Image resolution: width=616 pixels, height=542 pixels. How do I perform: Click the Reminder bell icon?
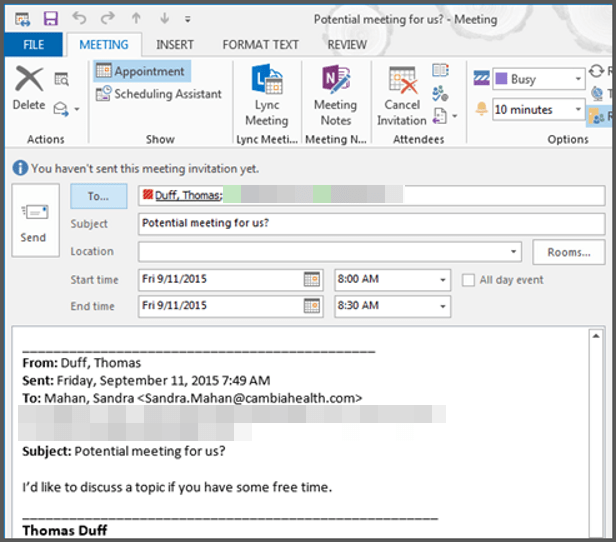(481, 109)
